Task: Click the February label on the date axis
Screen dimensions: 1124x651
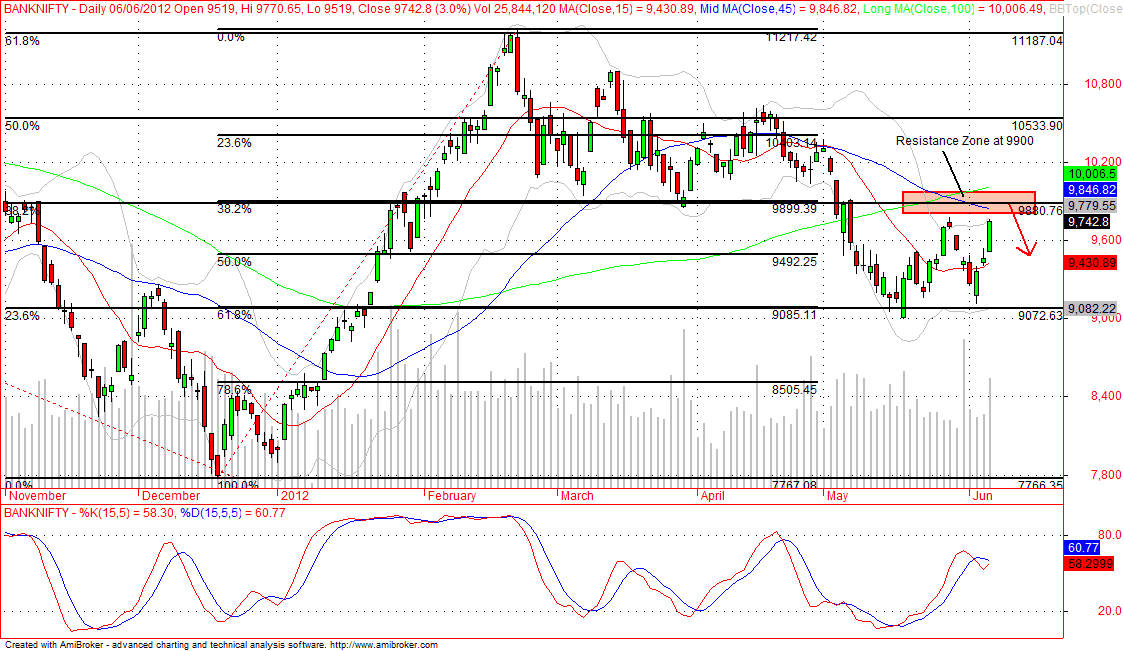Action: (452, 495)
